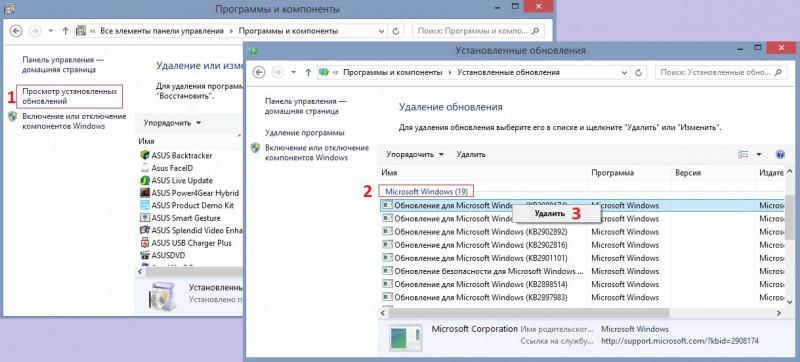
Task: Click scroll right arrow in updates list
Action: pyautogui.click(x=779, y=313)
